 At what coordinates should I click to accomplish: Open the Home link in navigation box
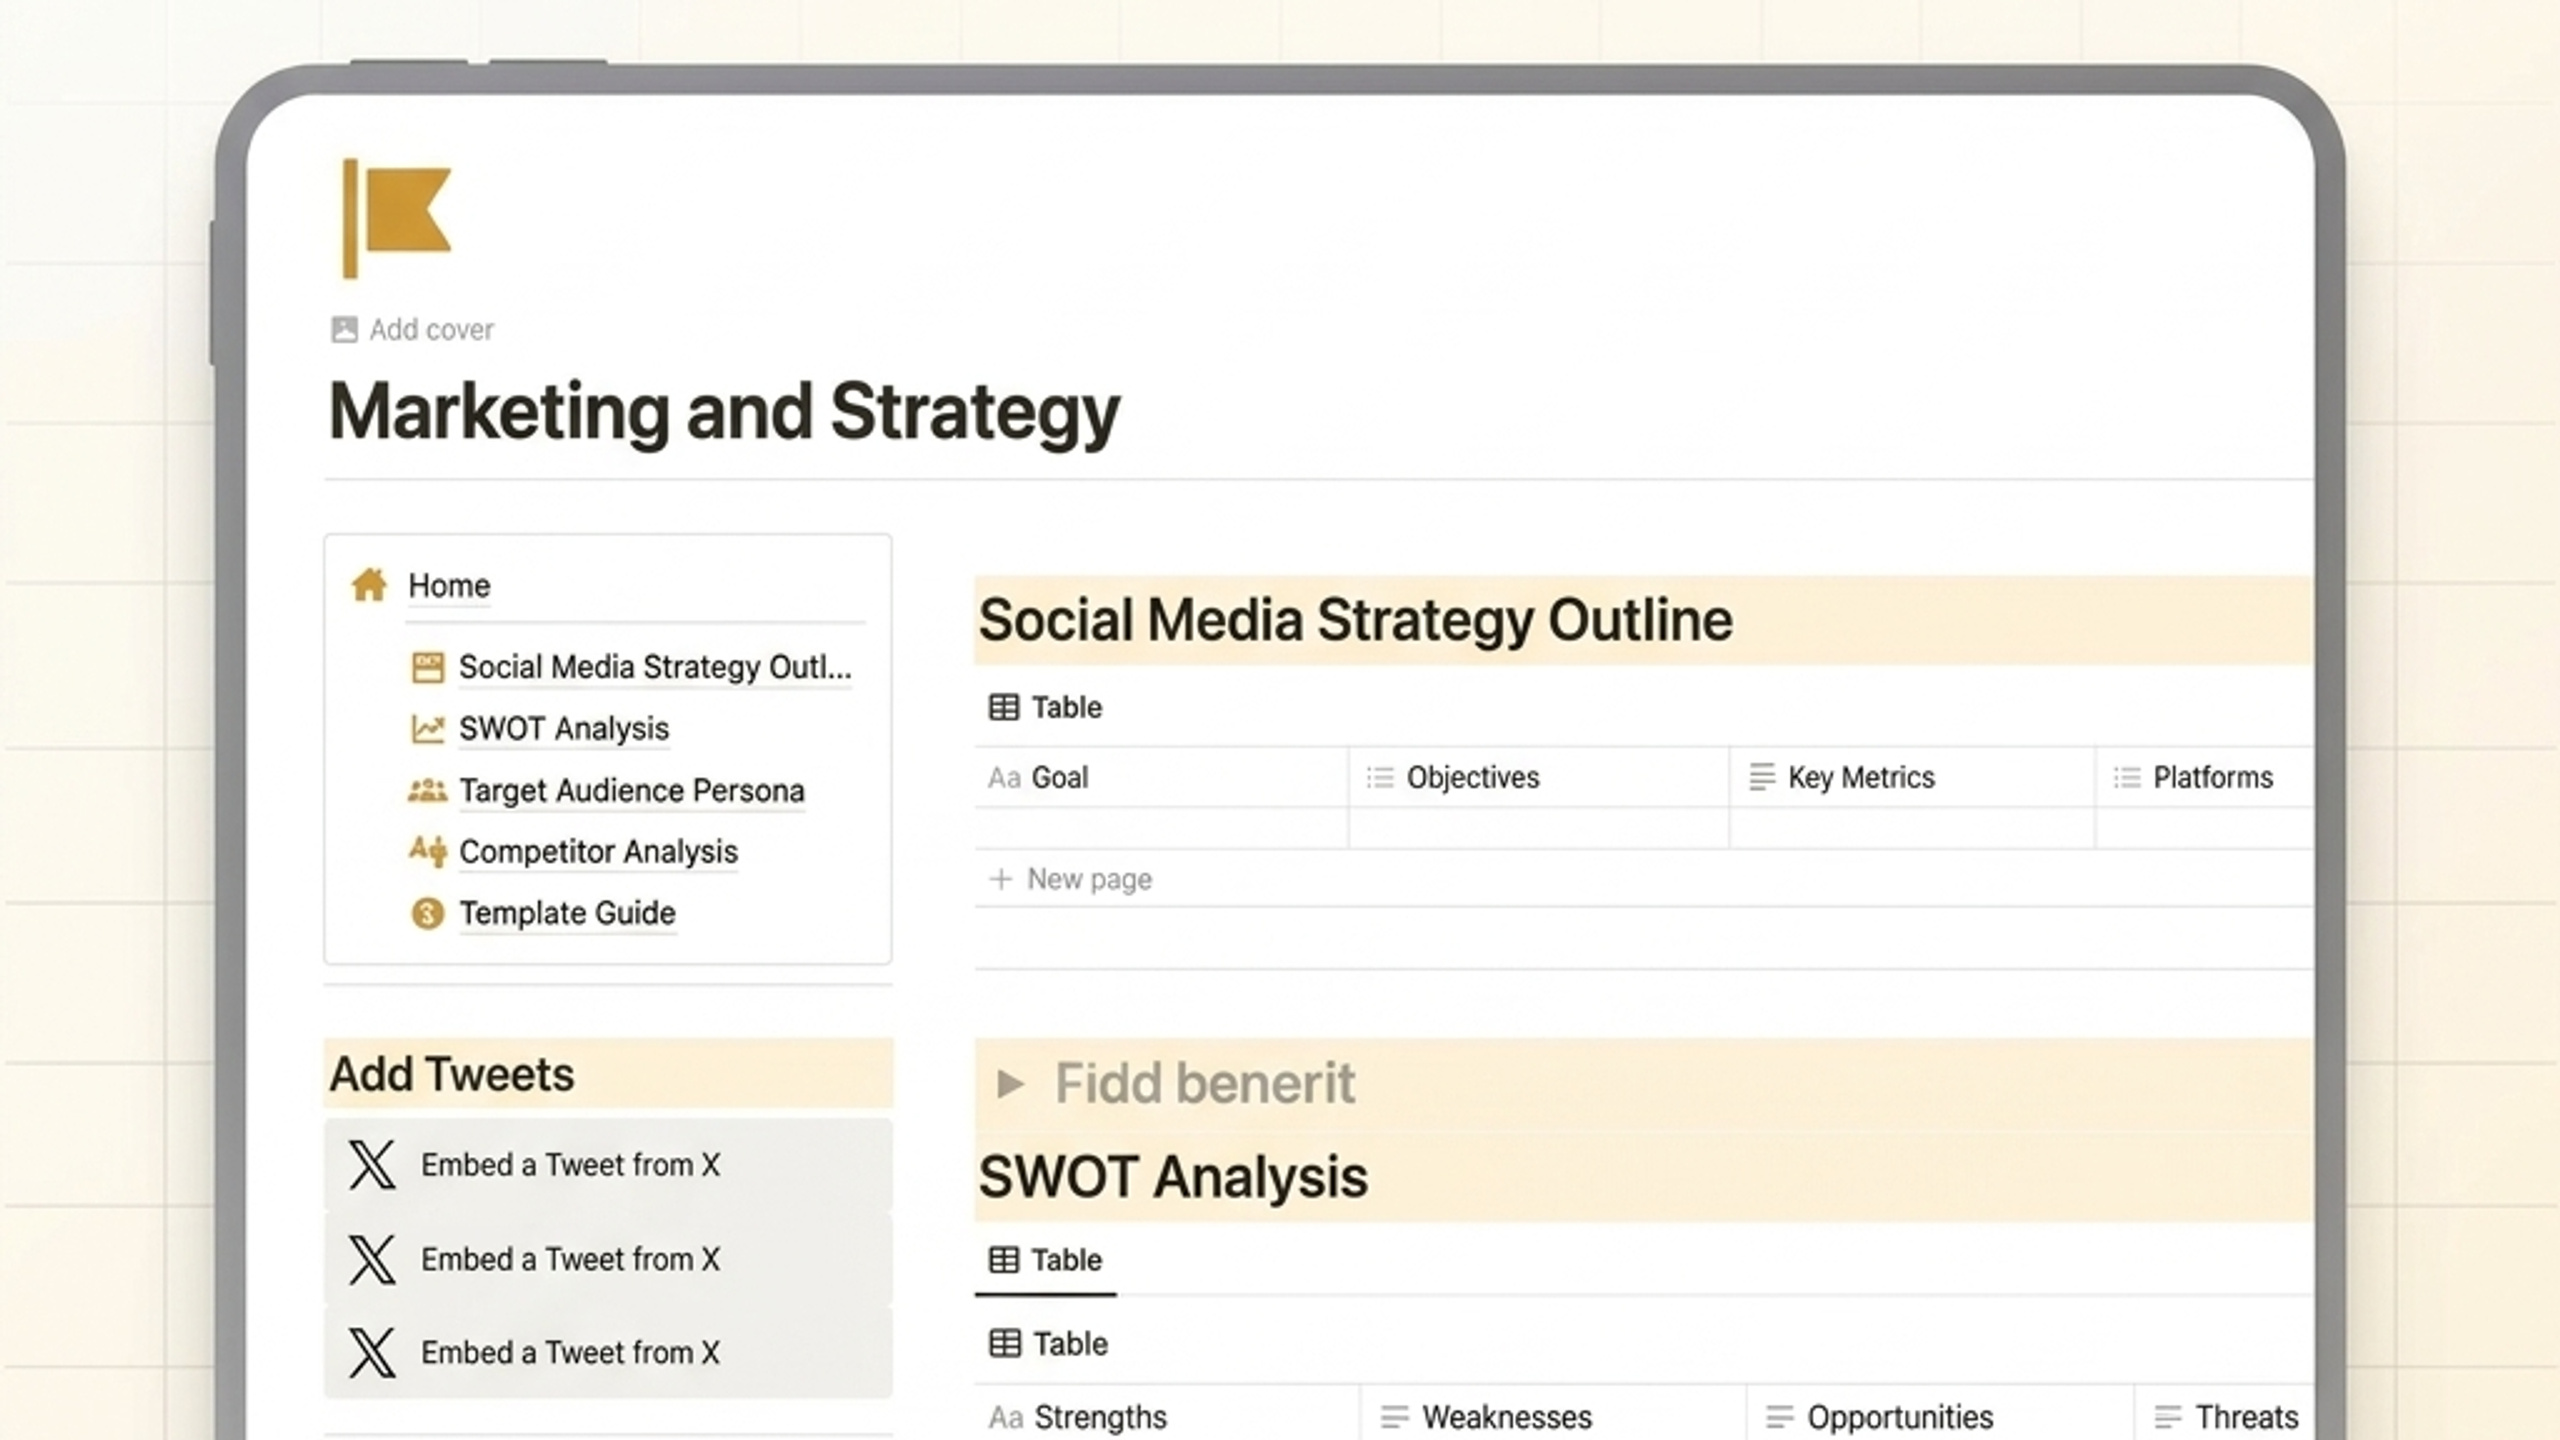449,585
